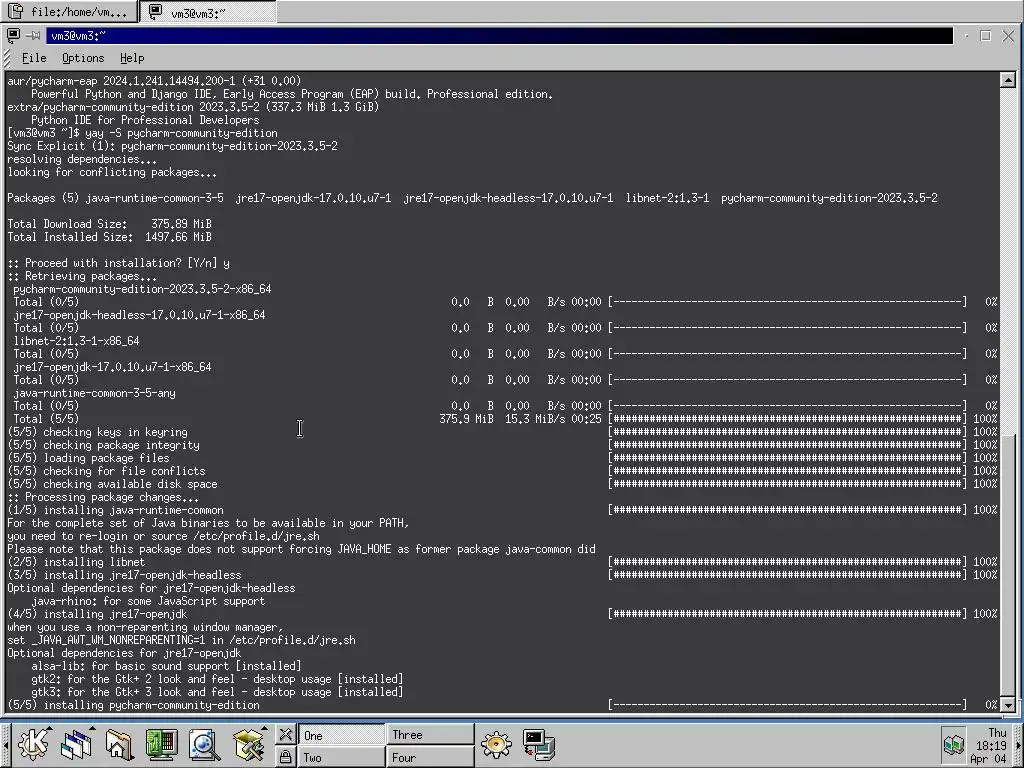Viewport: 1024px width, 768px height.
Task: Click the terminal scrollbar up arrow
Action: coord(1008,80)
